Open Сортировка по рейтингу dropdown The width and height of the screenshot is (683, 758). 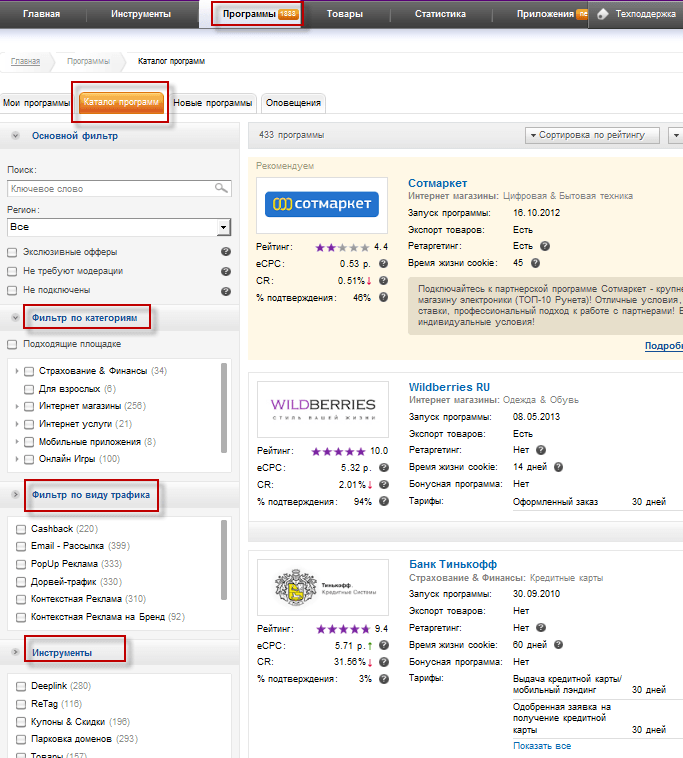(592, 135)
